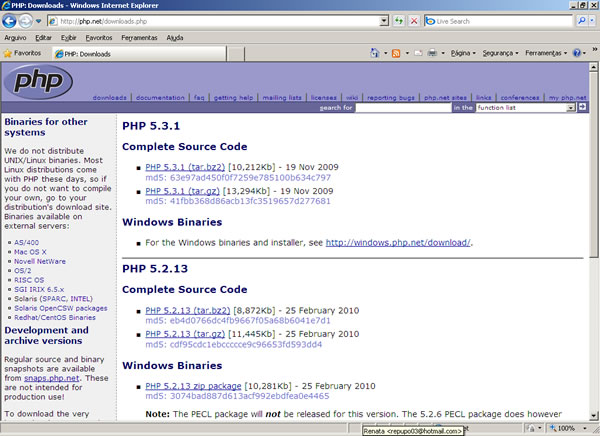
Task: Open the Ferramentas command bar dropdown
Action: (546, 53)
